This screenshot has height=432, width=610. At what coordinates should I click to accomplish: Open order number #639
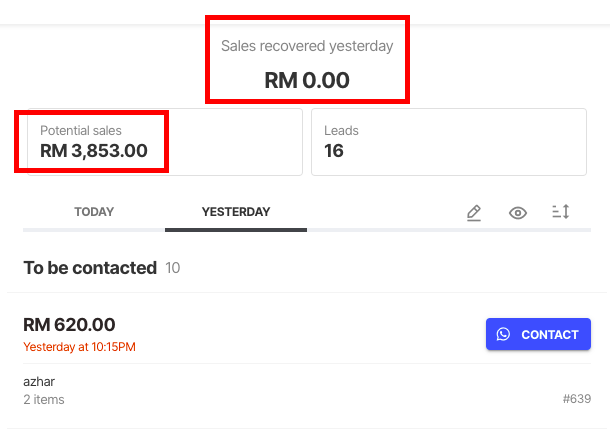click(x=577, y=399)
